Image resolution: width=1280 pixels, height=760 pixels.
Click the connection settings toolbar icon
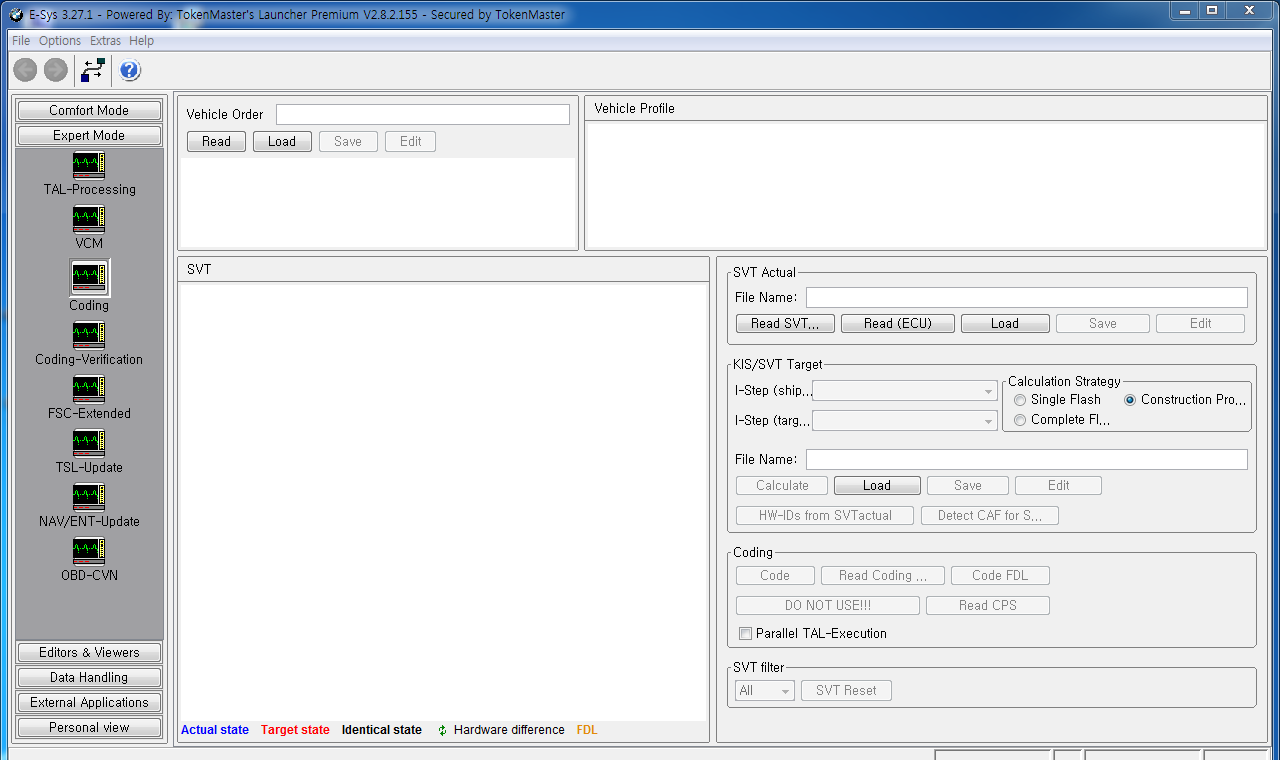92,70
